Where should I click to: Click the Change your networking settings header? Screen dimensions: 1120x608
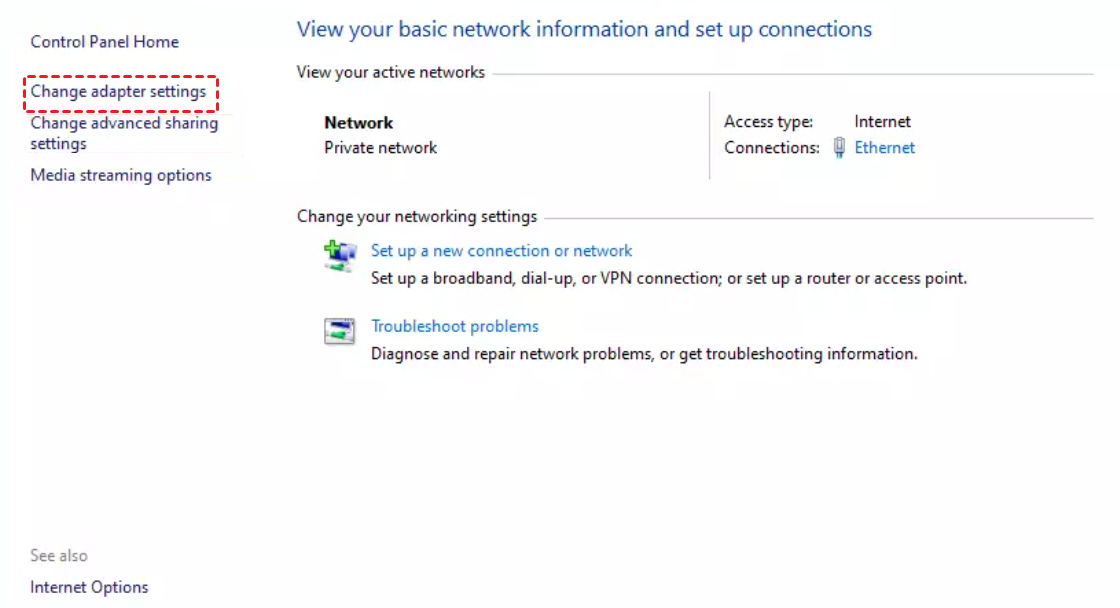click(417, 216)
